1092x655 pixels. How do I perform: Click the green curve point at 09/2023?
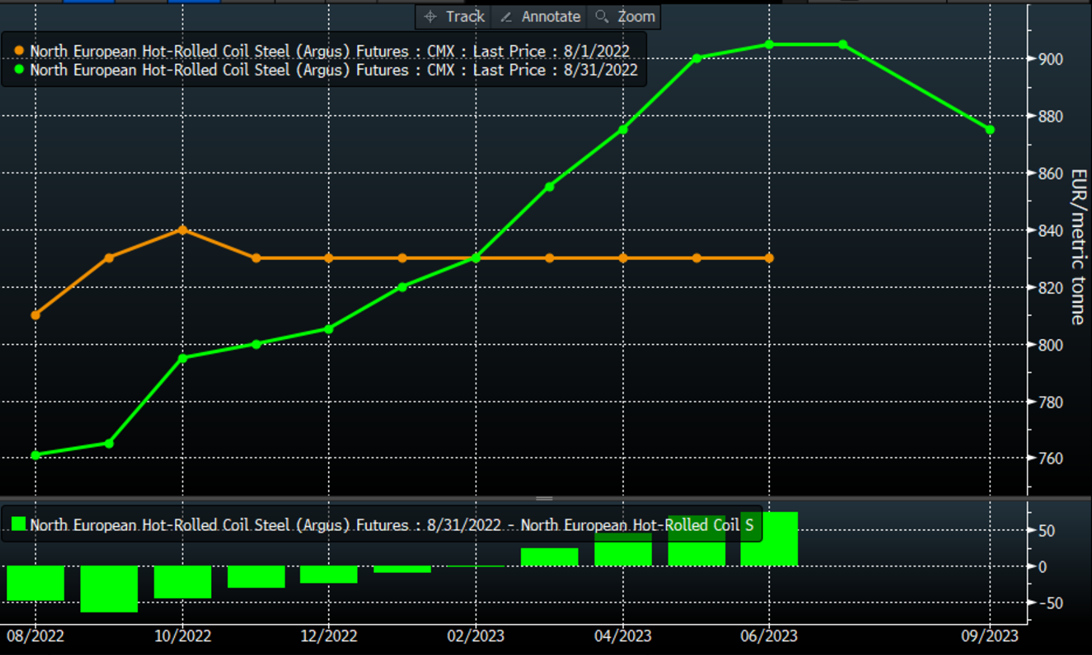[x=990, y=130]
